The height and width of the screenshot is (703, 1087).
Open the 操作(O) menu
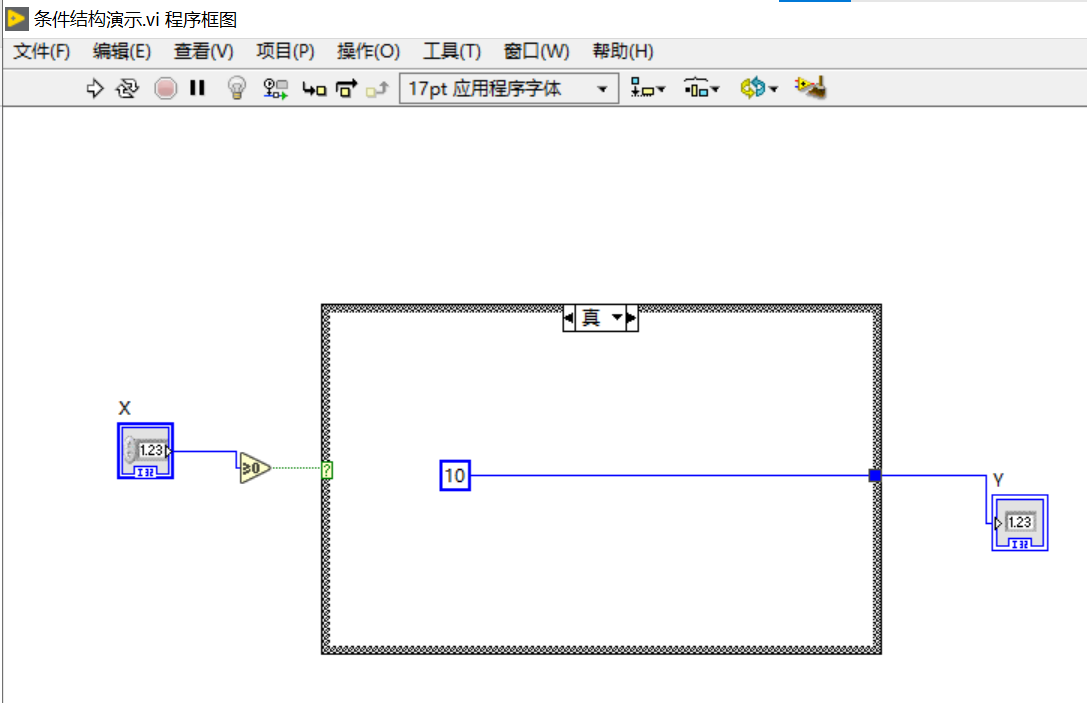368,51
